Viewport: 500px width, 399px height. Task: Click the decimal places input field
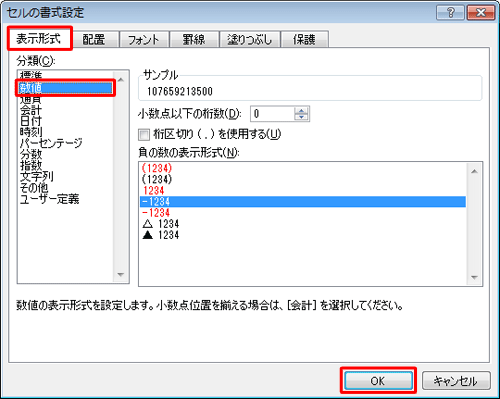click(x=272, y=114)
